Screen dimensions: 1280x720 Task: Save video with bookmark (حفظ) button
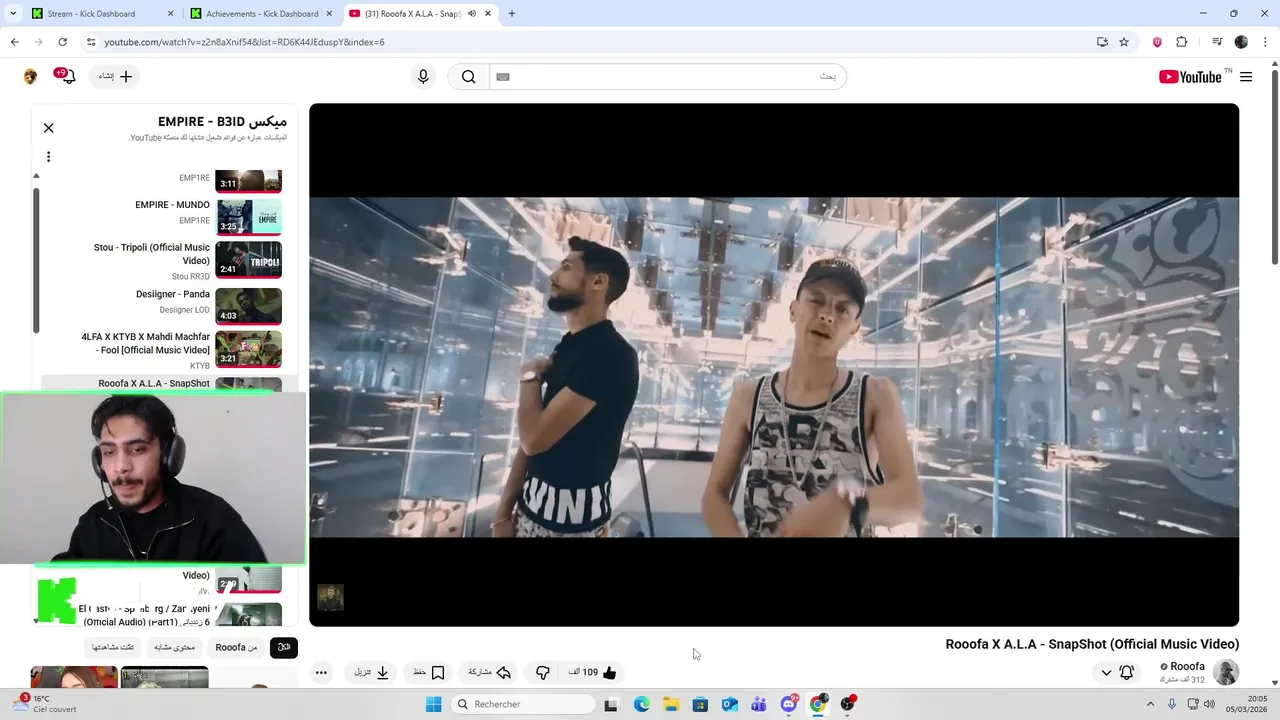(x=429, y=673)
